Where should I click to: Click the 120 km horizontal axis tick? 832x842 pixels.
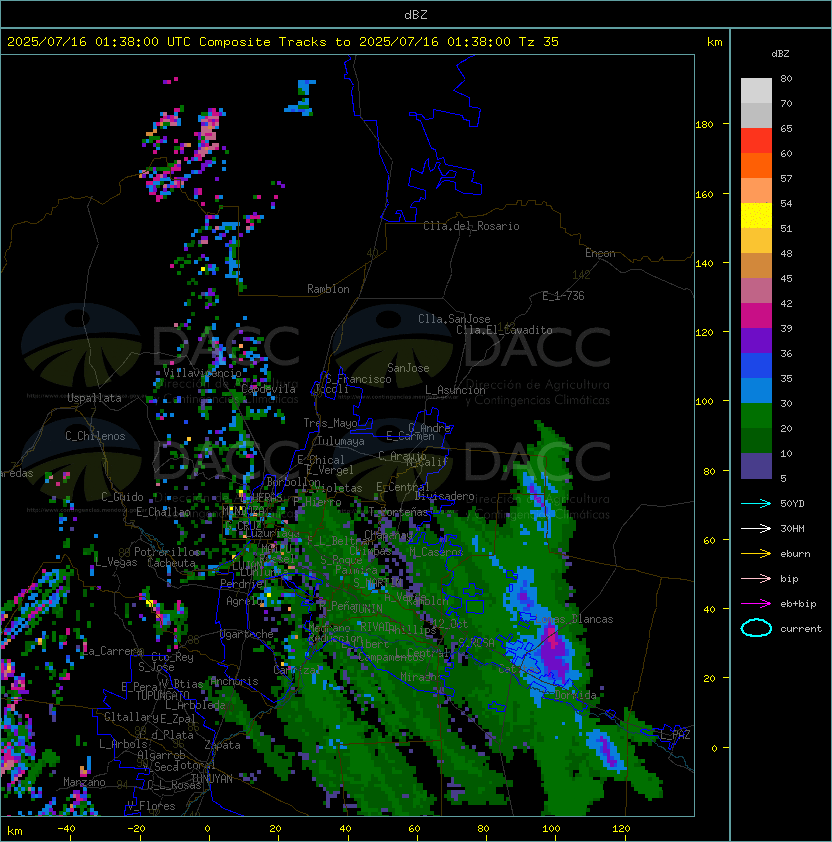pyautogui.click(x=621, y=829)
